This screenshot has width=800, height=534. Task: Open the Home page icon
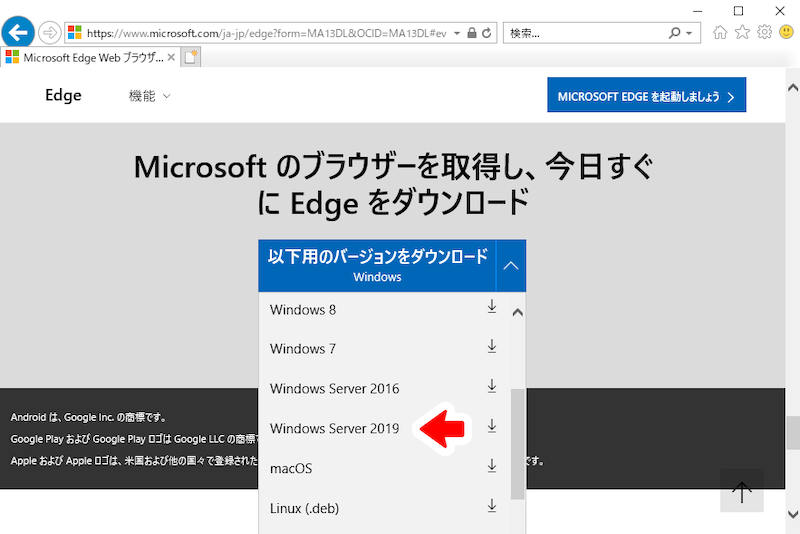[x=720, y=33]
